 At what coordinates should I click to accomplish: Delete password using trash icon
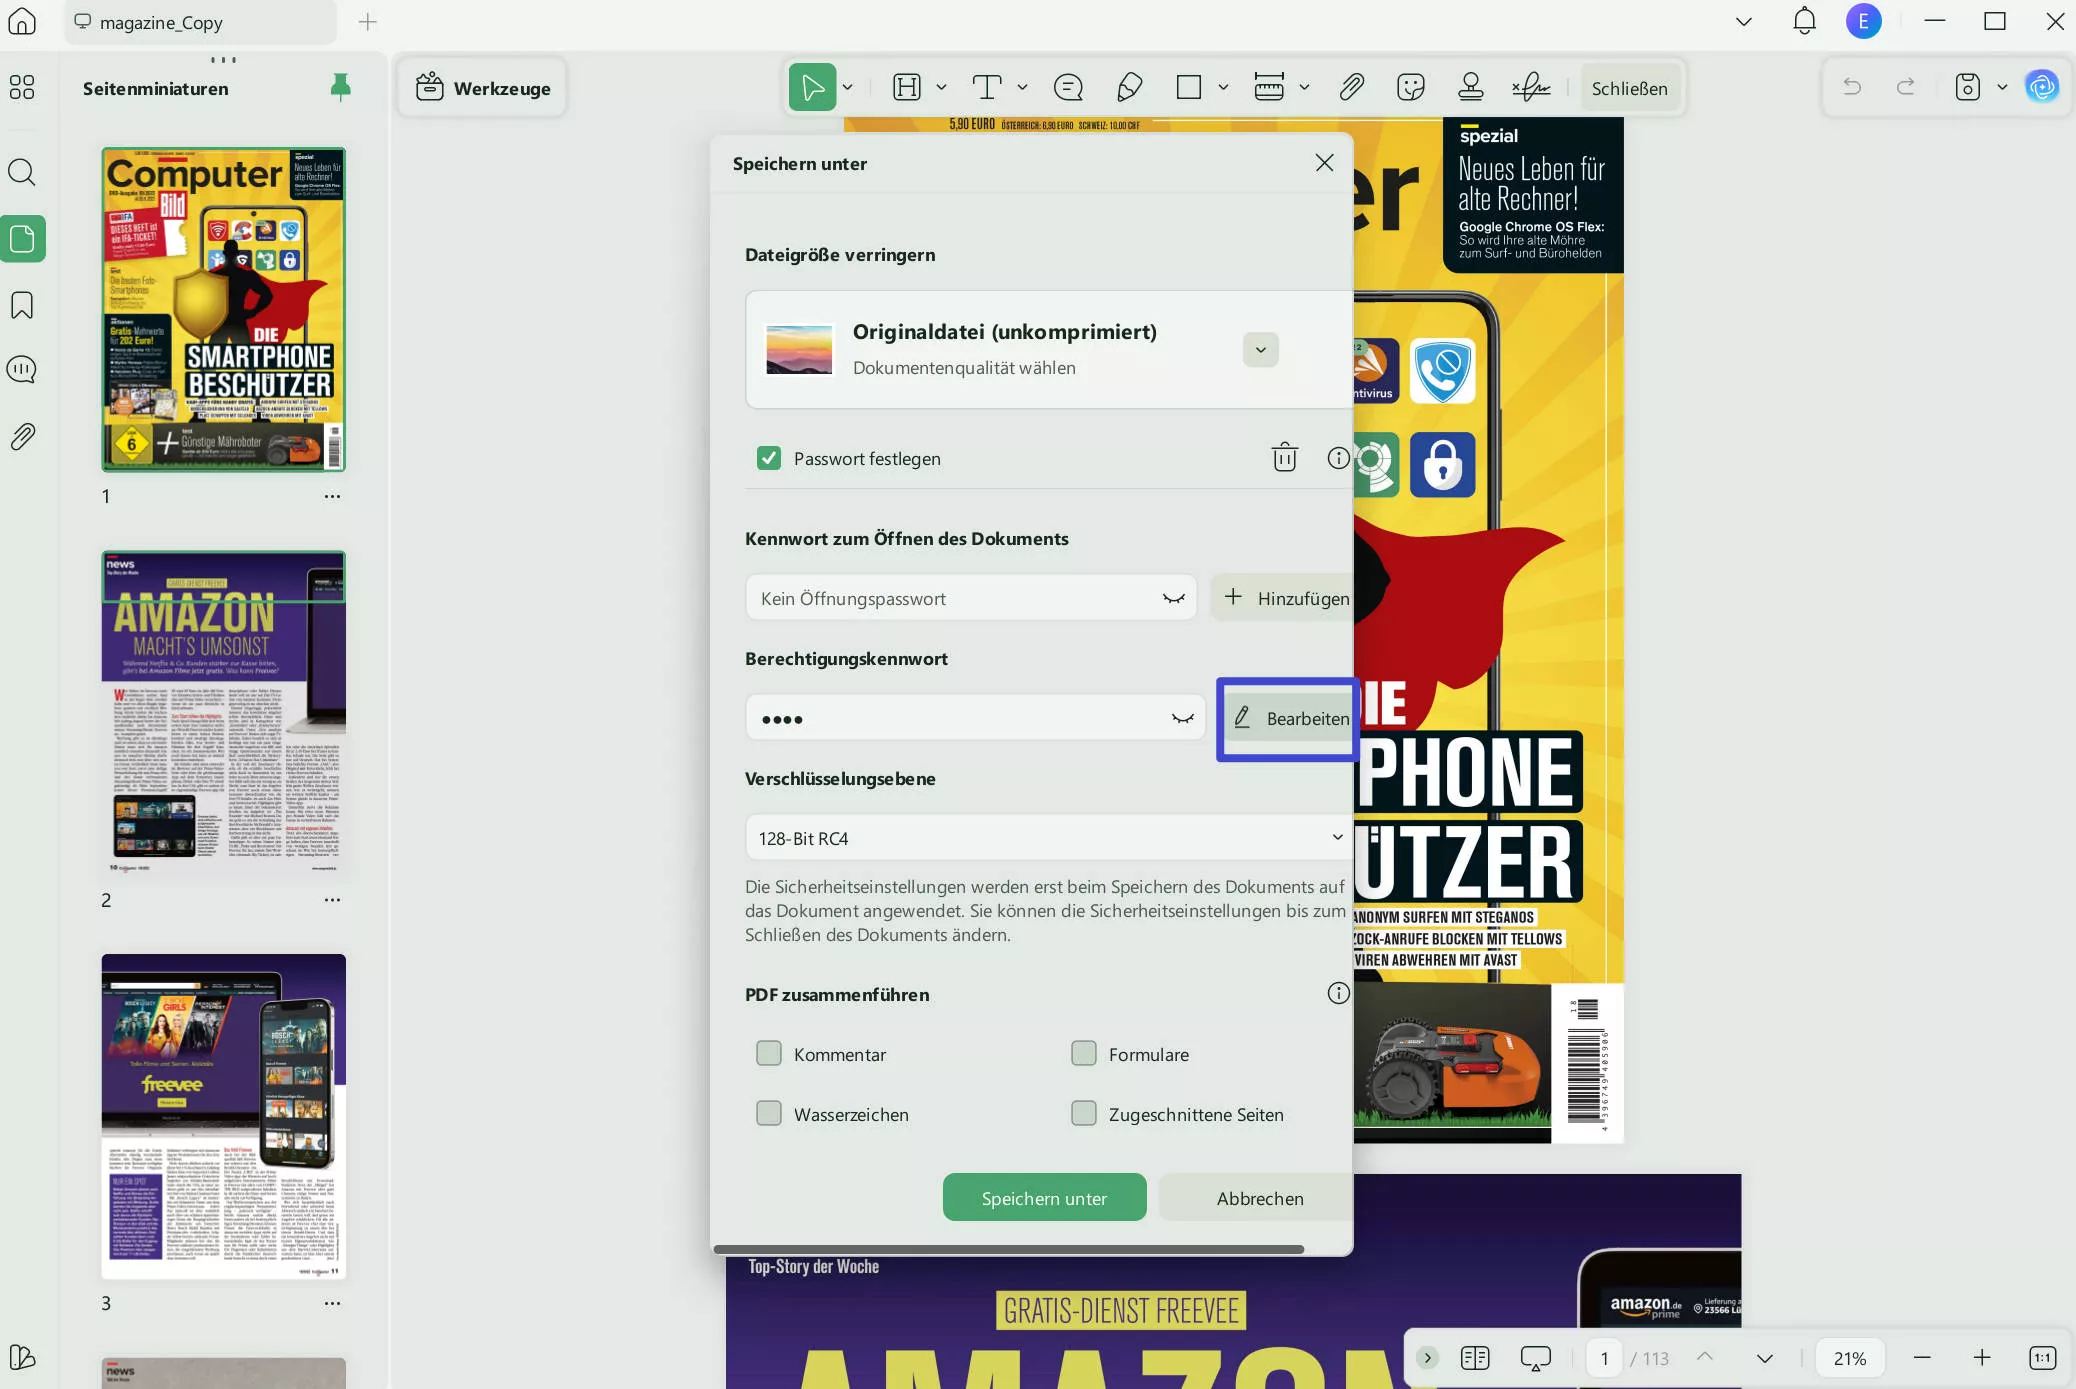1284,458
